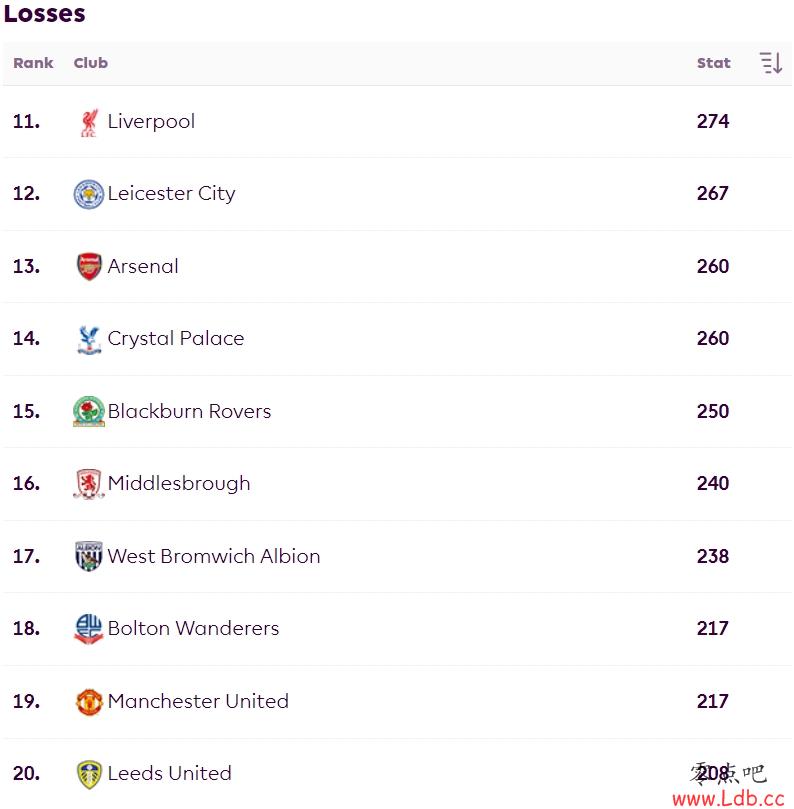Open the Liverpool club name link
Screen dimensions: 794x809
151,122
